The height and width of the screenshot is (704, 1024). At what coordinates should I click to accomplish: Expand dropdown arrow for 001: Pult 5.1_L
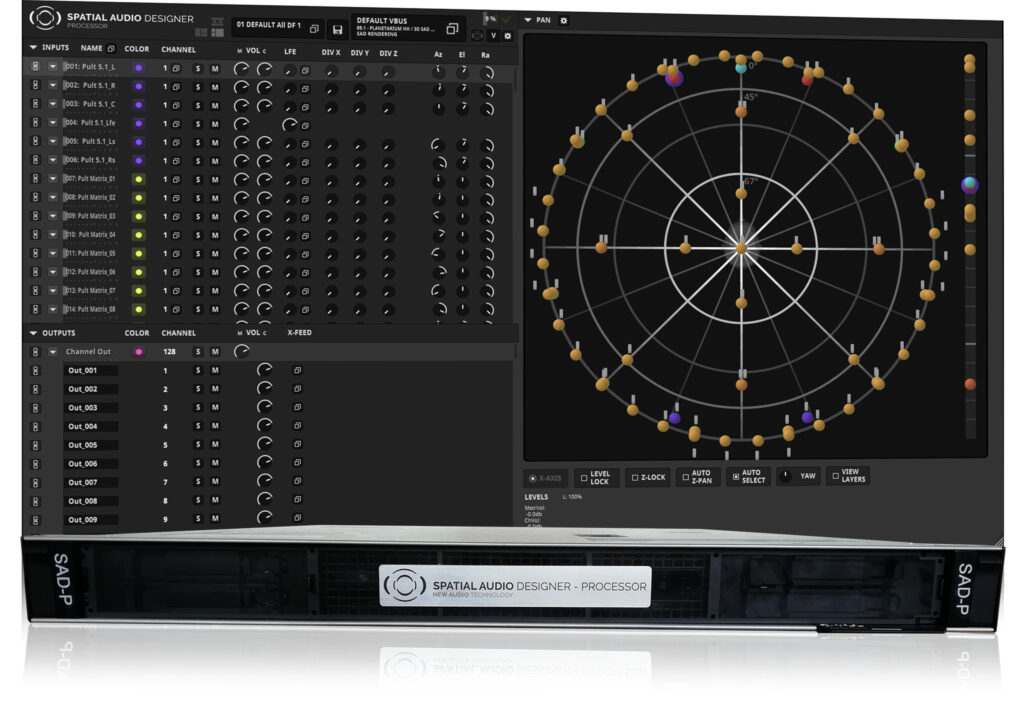tap(53, 67)
